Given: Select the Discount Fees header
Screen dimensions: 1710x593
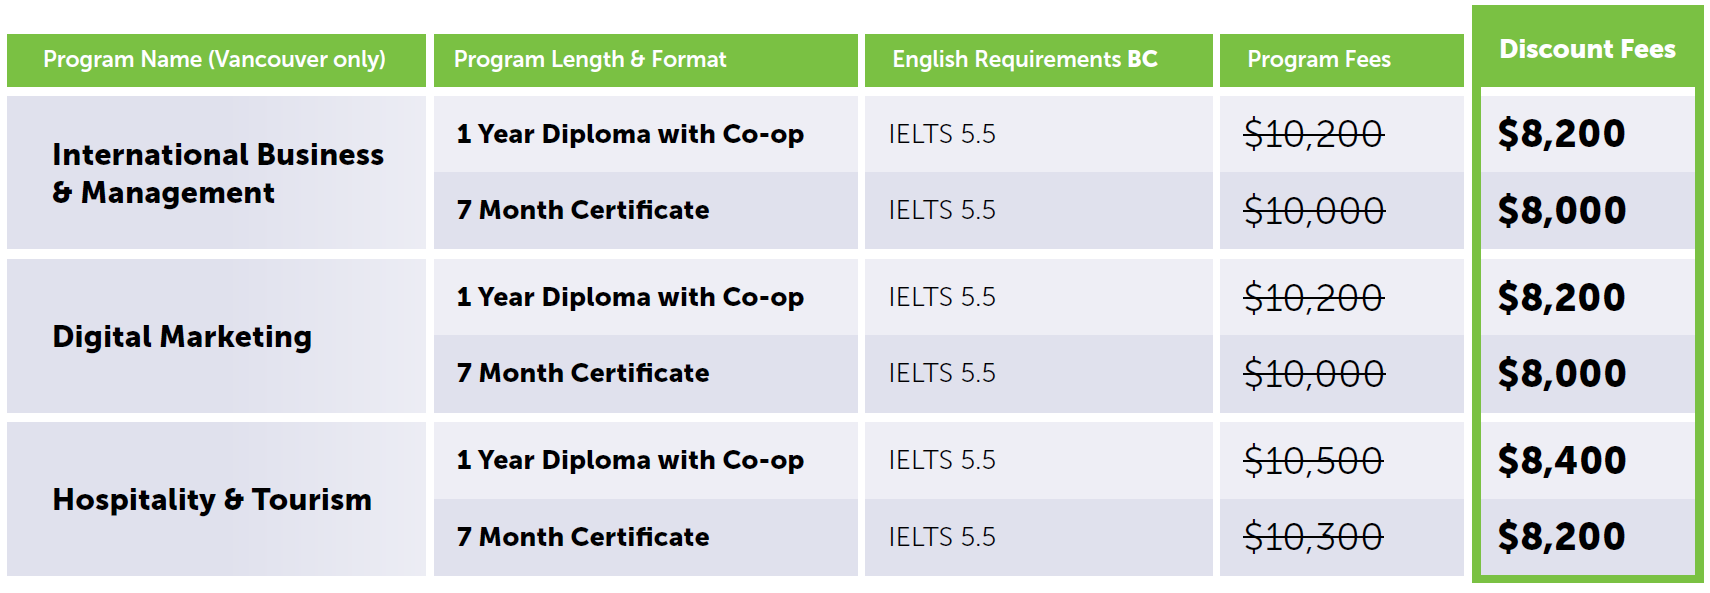Looking at the screenshot, I should pos(1587,49).
